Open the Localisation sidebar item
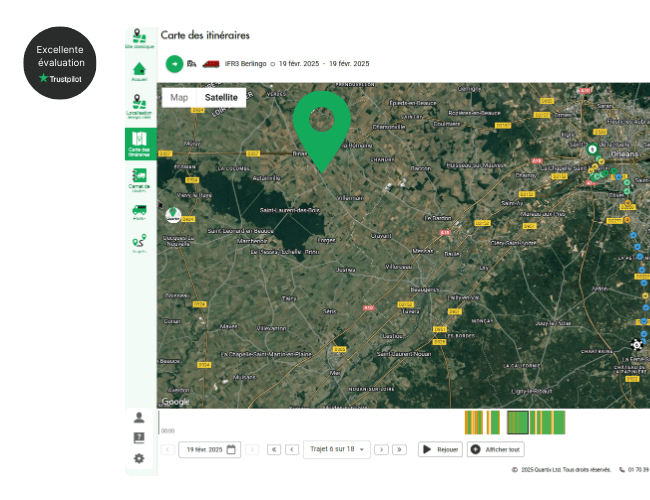This screenshot has width=650, height=500. point(139,106)
